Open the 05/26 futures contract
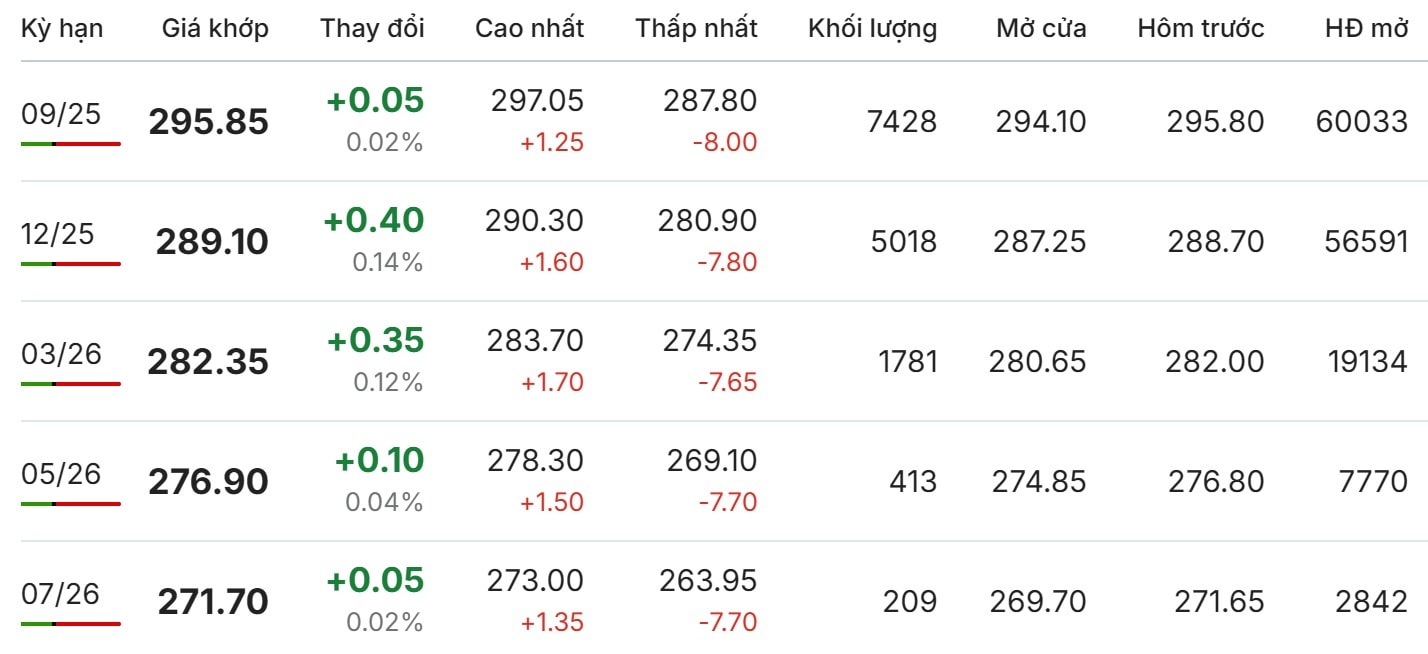Screen dimensions: 1428x654 [61, 474]
